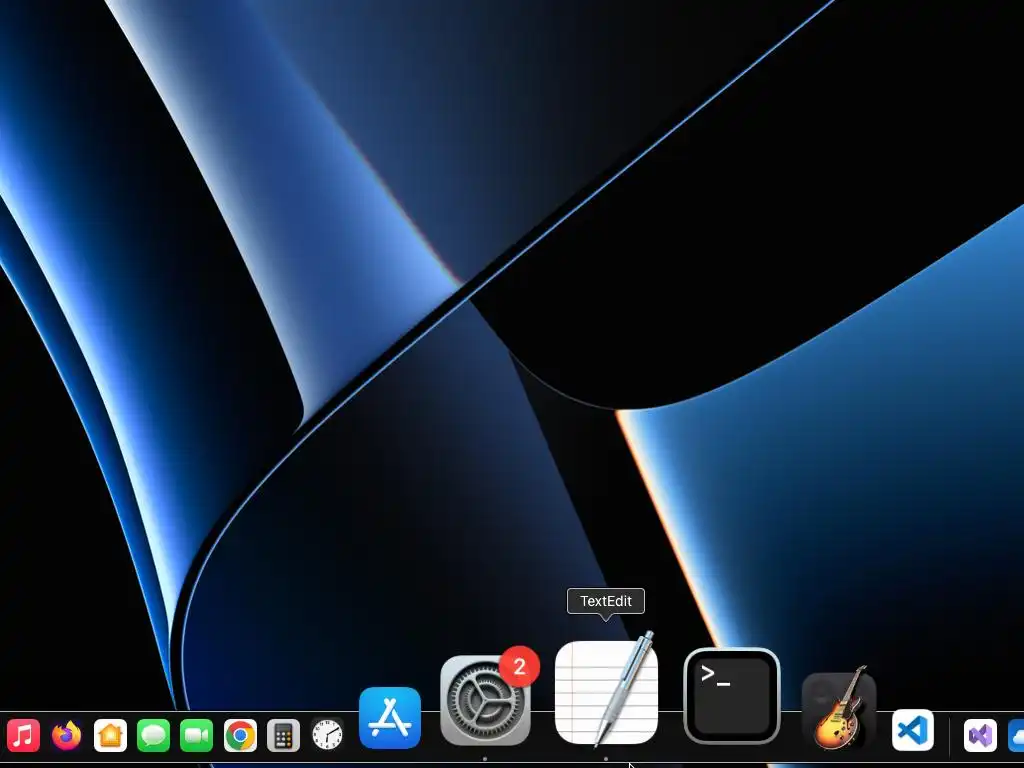Open the Home app icon
The width and height of the screenshot is (1024, 768).
point(110,735)
